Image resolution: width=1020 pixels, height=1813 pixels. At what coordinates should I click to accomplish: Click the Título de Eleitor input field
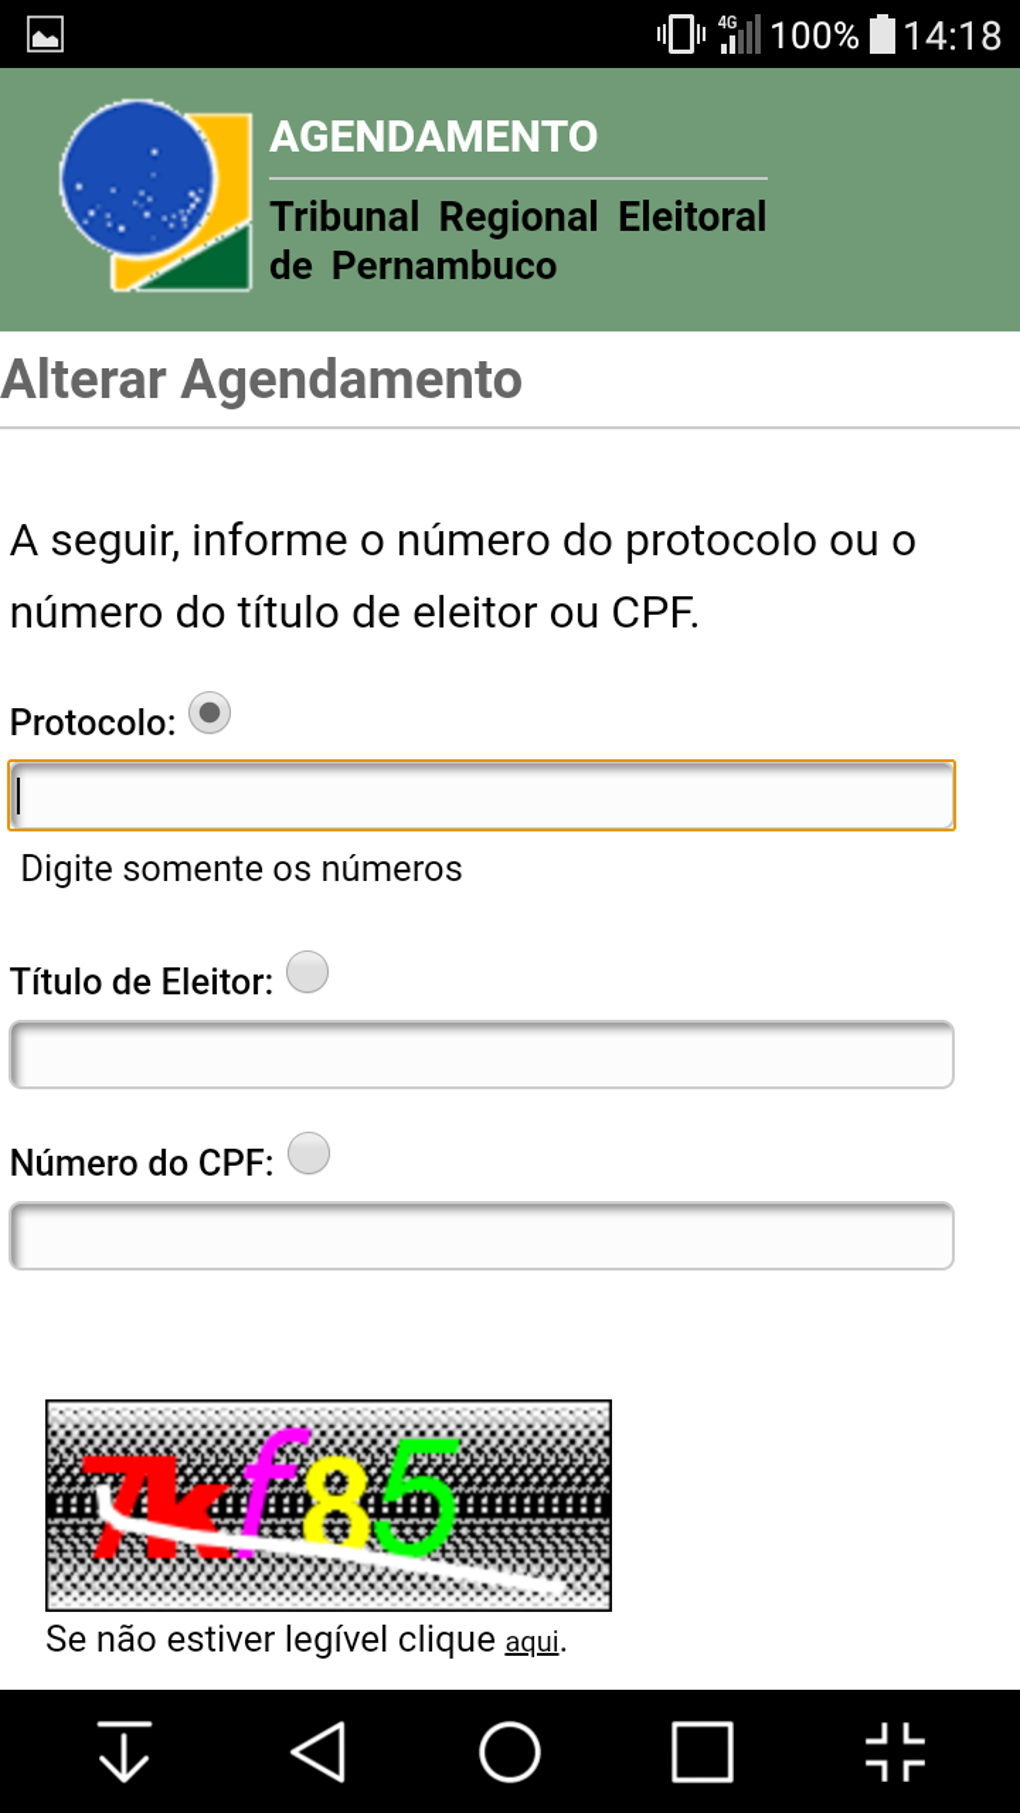pyautogui.click(x=481, y=1055)
